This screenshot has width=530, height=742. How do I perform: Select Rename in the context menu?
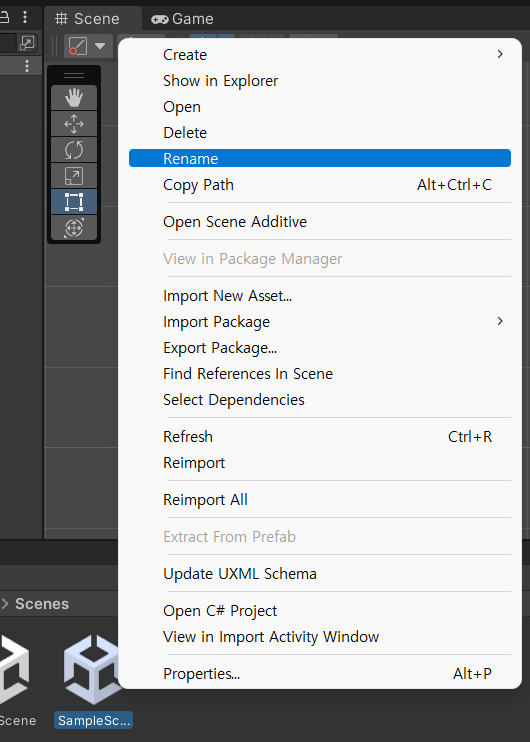point(320,159)
